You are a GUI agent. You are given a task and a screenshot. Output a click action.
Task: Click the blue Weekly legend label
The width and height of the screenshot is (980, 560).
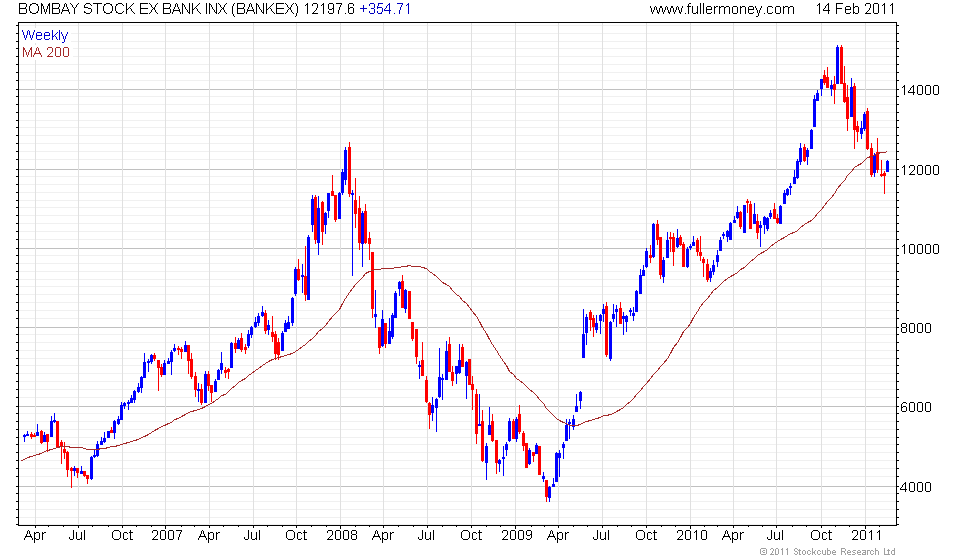[x=45, y=36]
